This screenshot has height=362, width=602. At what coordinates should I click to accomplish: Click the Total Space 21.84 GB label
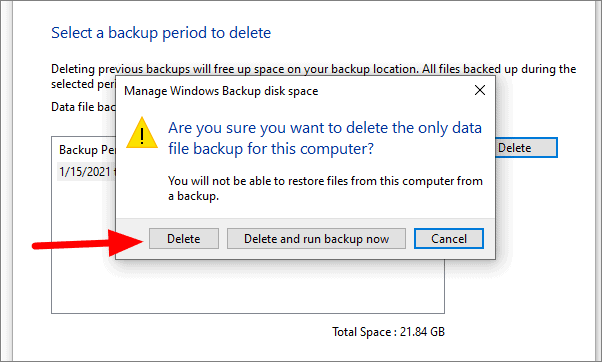coord(388,332)
